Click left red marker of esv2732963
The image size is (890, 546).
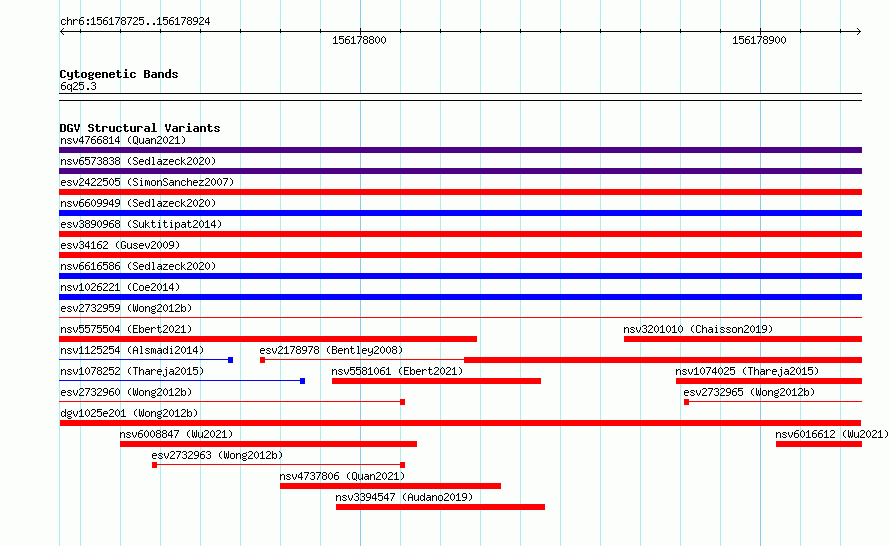[x=154, y=465]
